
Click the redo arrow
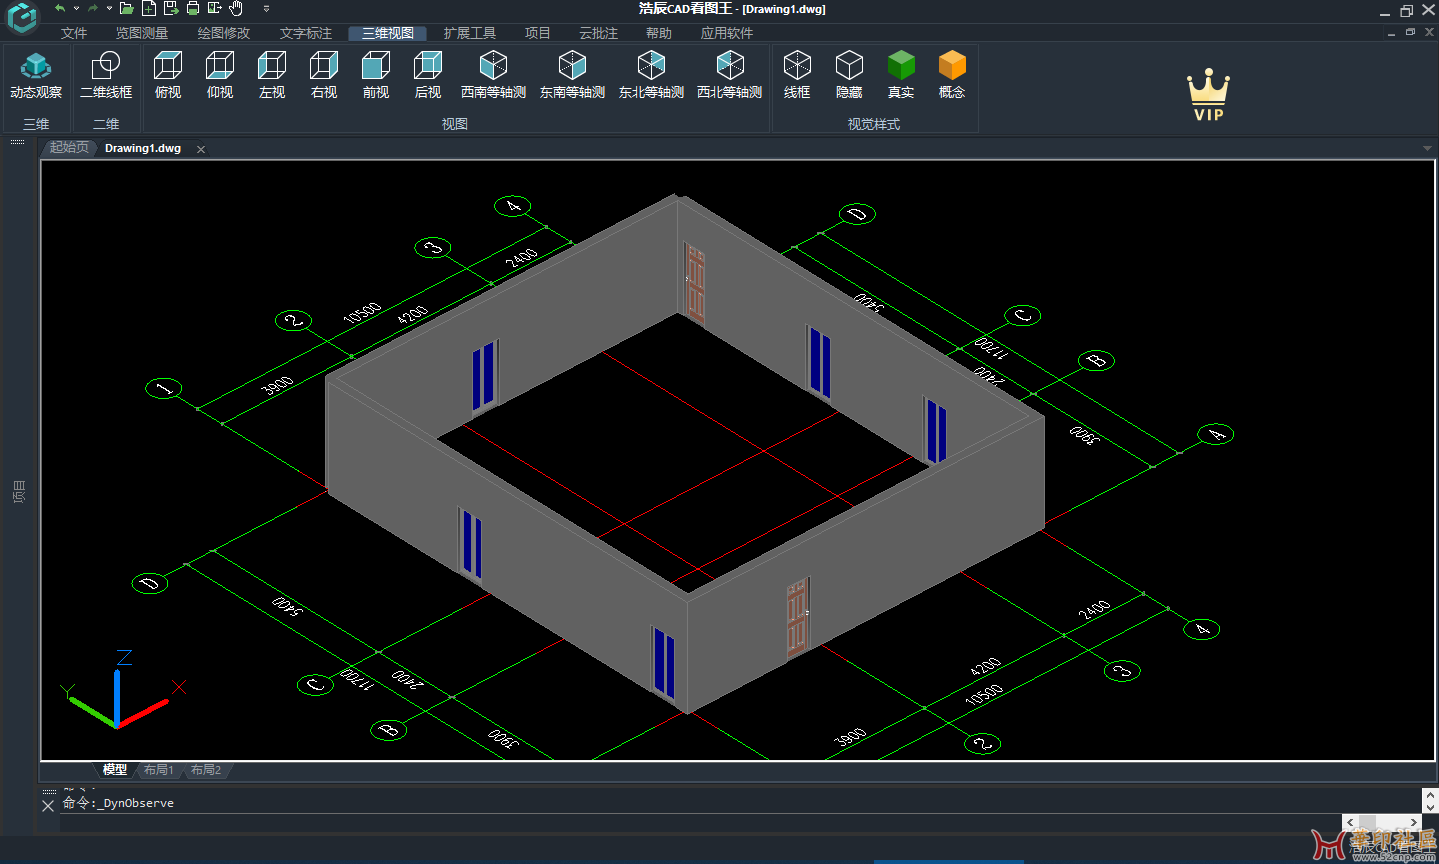pyautogui.click(x=93, y=8)
